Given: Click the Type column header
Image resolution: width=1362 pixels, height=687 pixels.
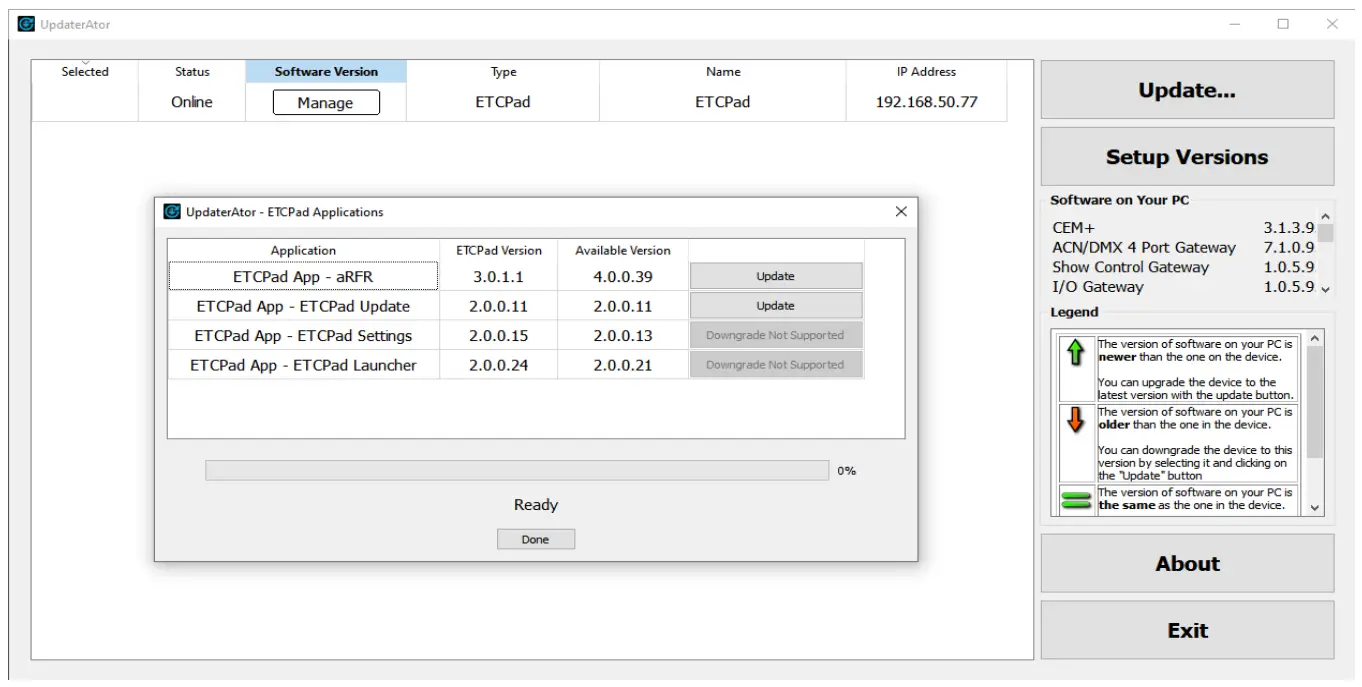Looking at the screenshot, I should (x=503, y=71).
